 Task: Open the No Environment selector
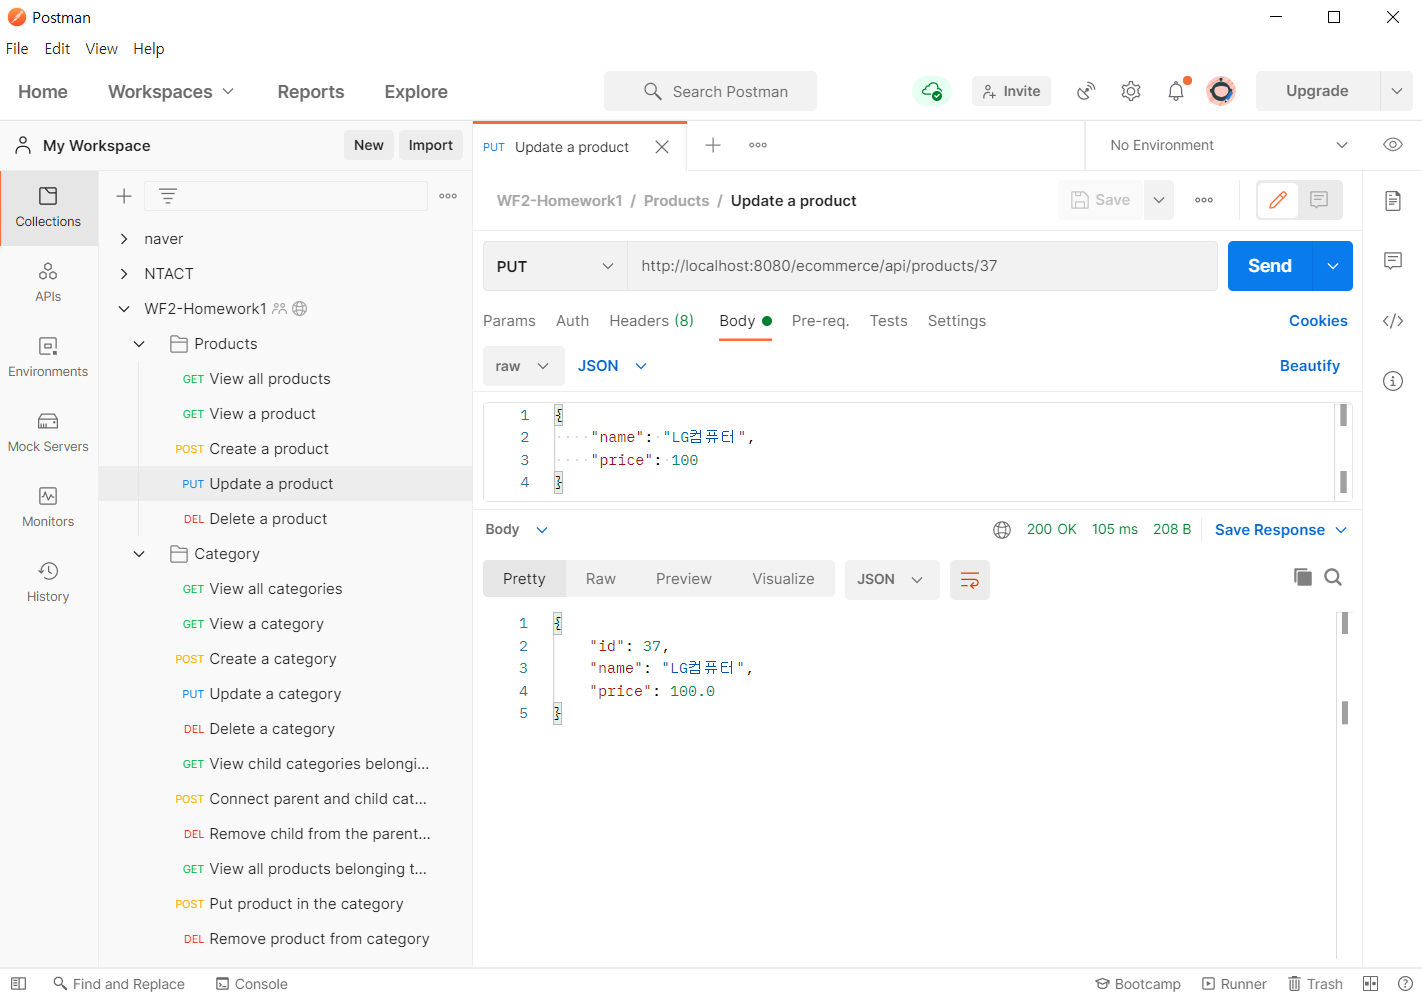[1228, 145]
